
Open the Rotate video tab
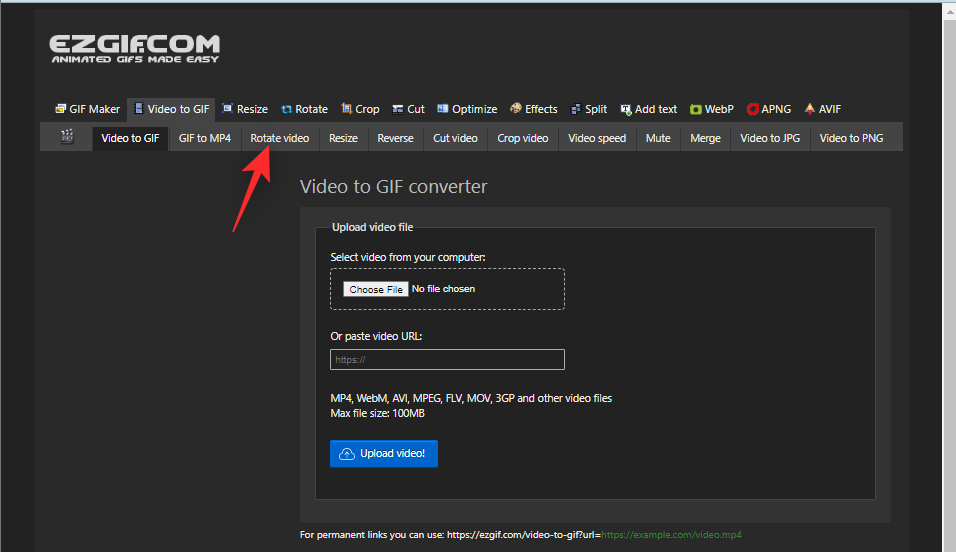(x=280, y=138)
